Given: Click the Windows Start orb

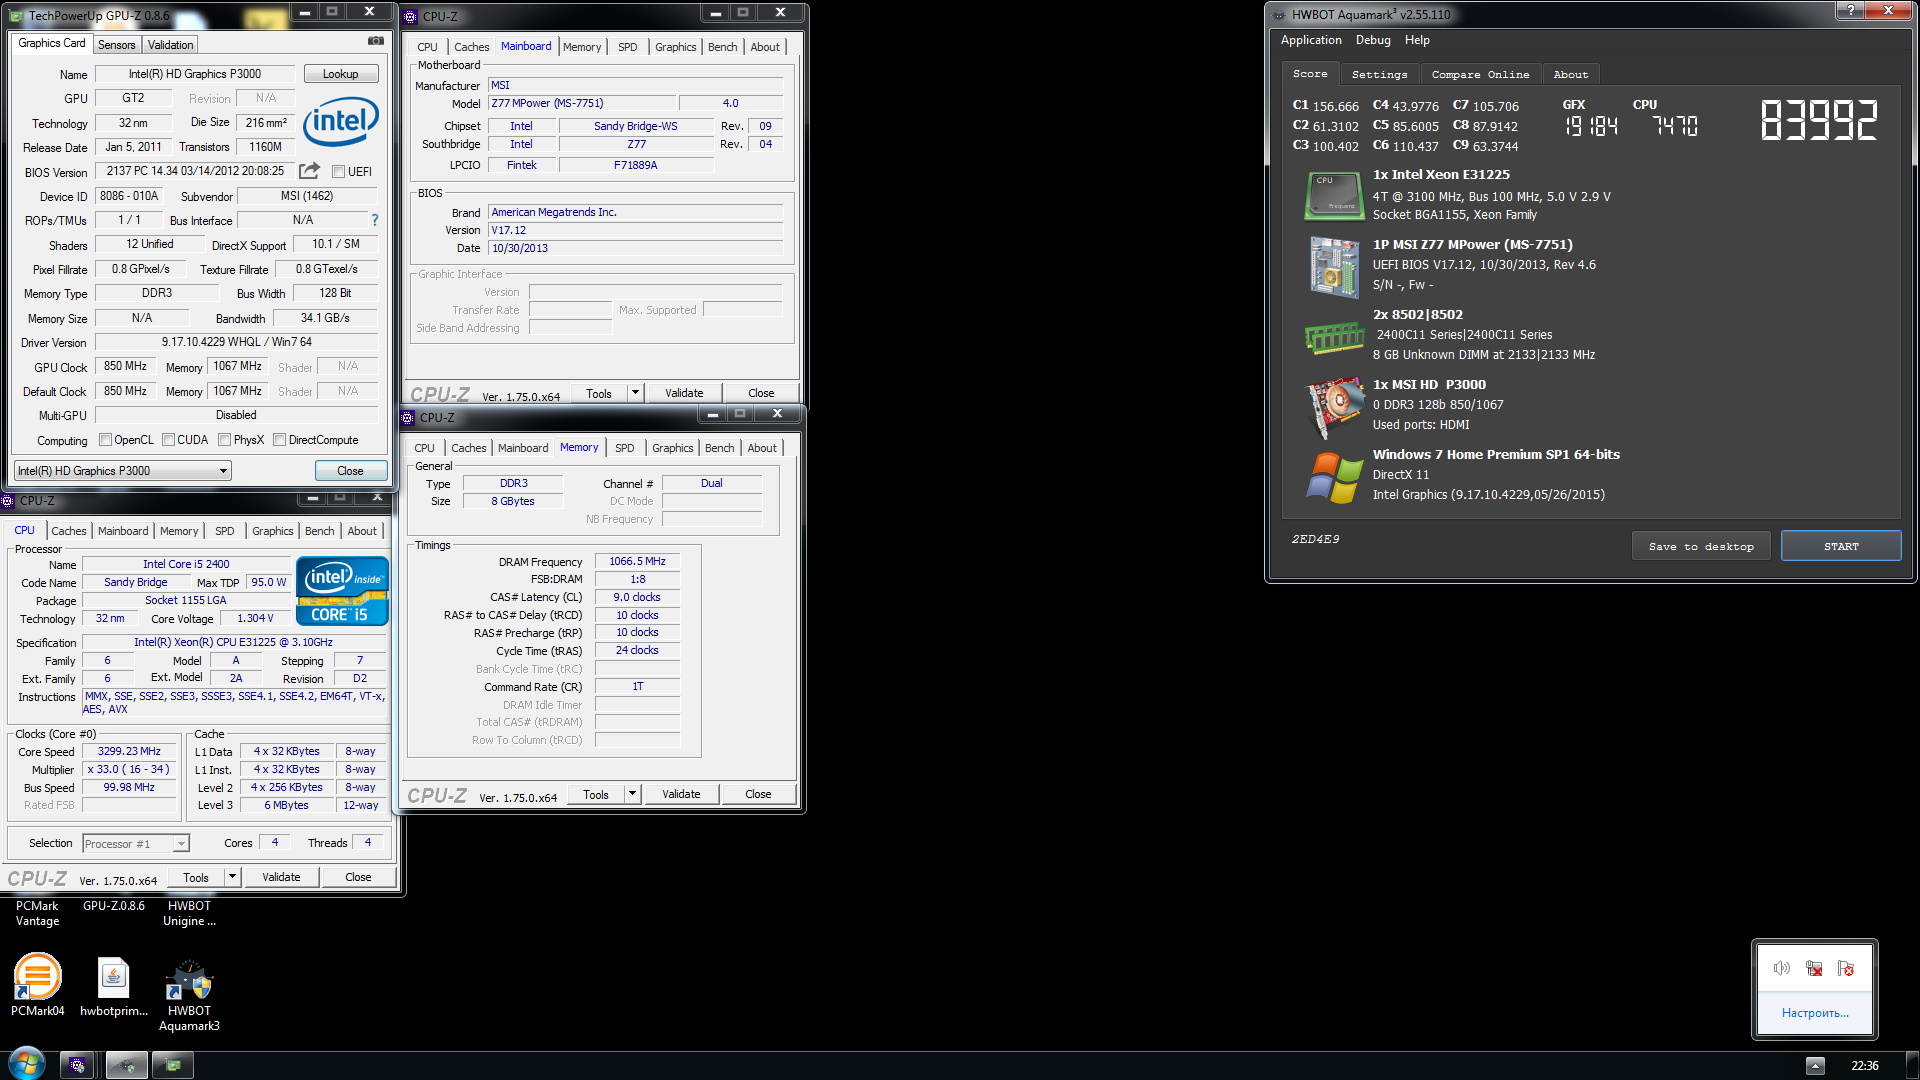Looking at the screenshot, I should tap(27, 1064).
